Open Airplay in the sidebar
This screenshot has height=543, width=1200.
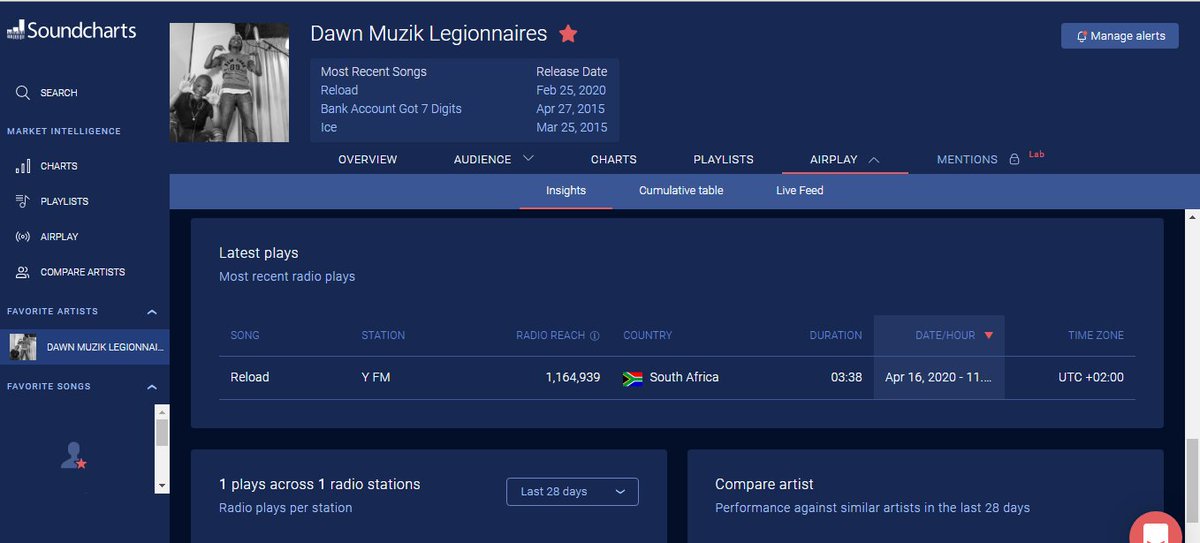click(59, 237)
